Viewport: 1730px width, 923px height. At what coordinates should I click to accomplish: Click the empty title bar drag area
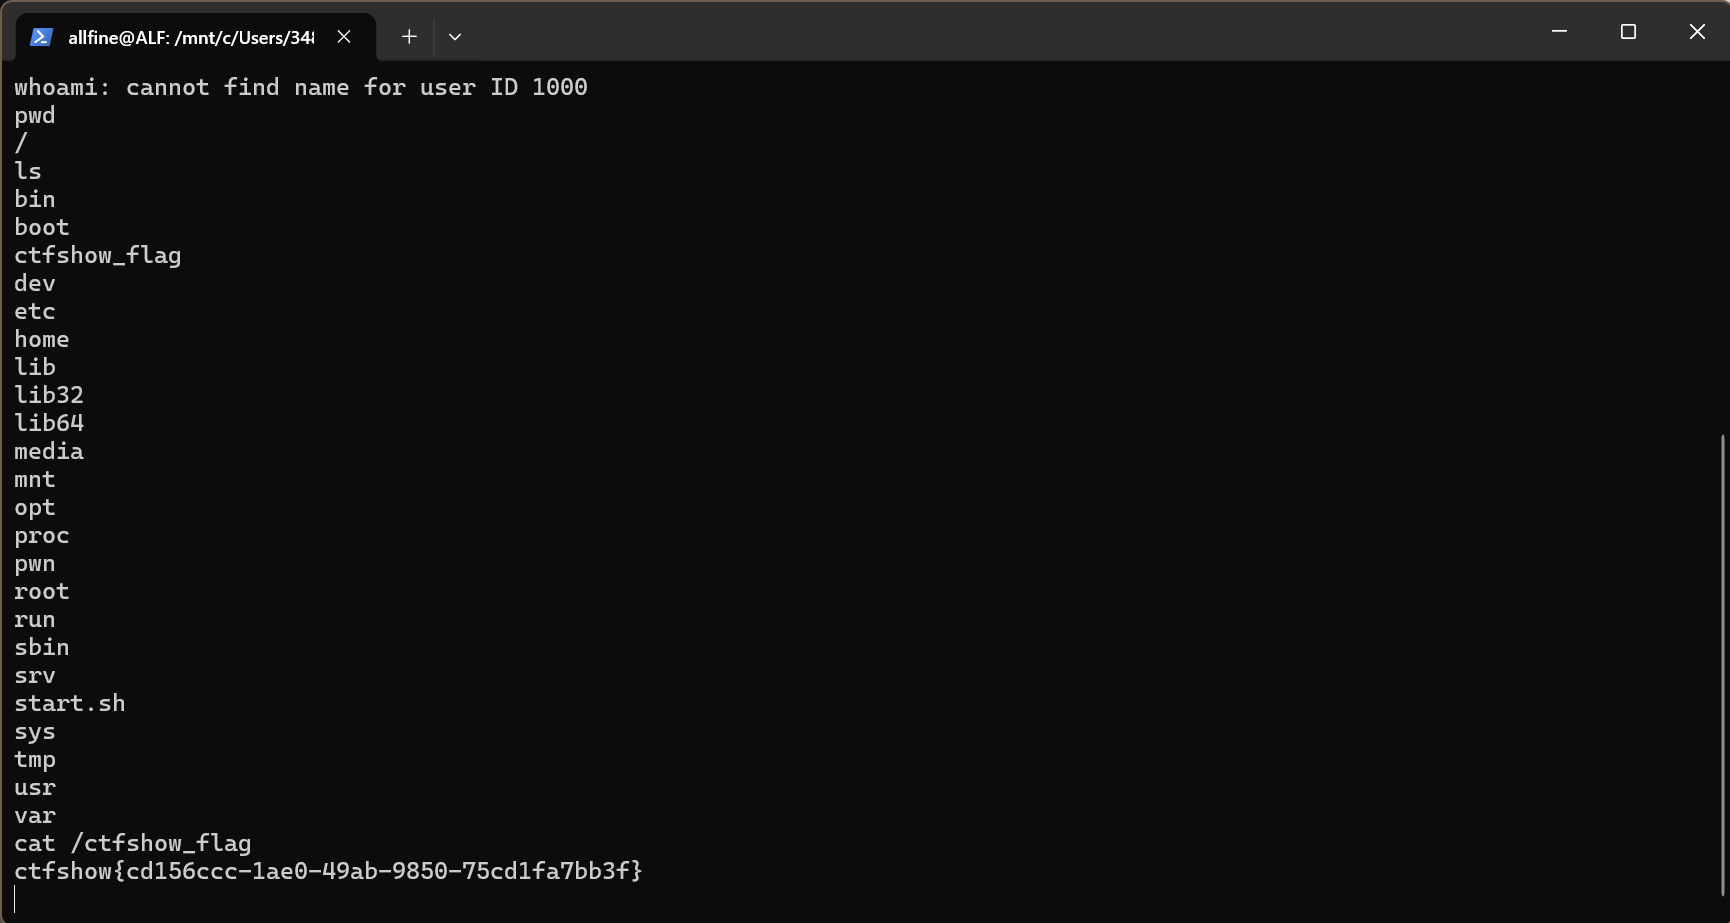1000,32
